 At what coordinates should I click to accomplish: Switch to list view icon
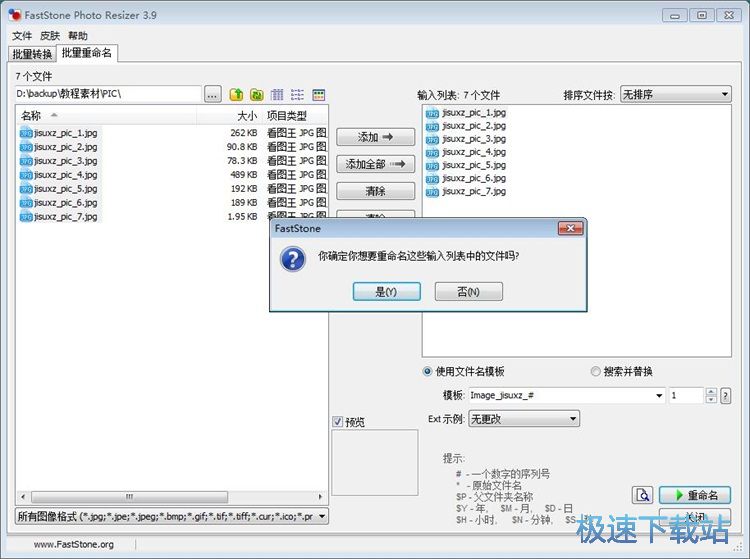297,95
